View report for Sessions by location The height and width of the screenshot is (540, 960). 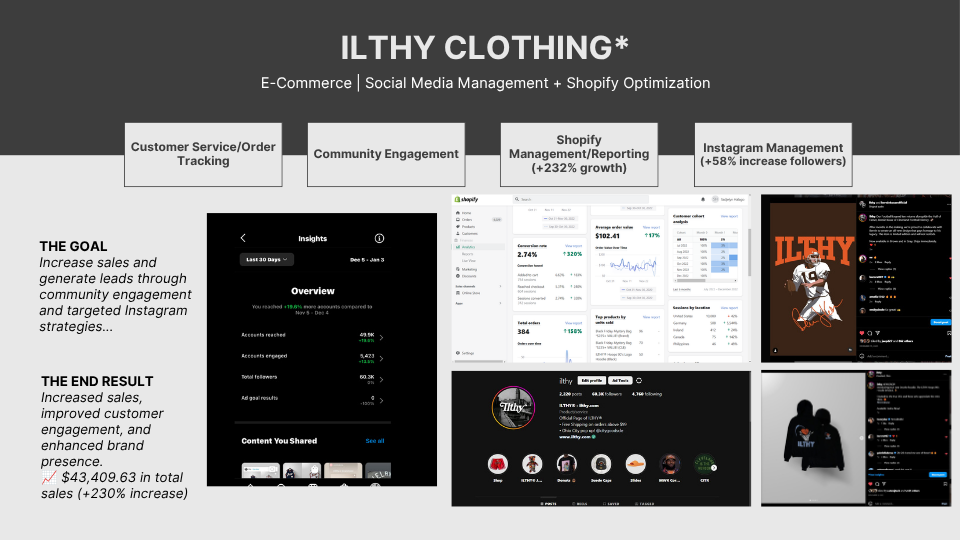click(x=729, y=308)
